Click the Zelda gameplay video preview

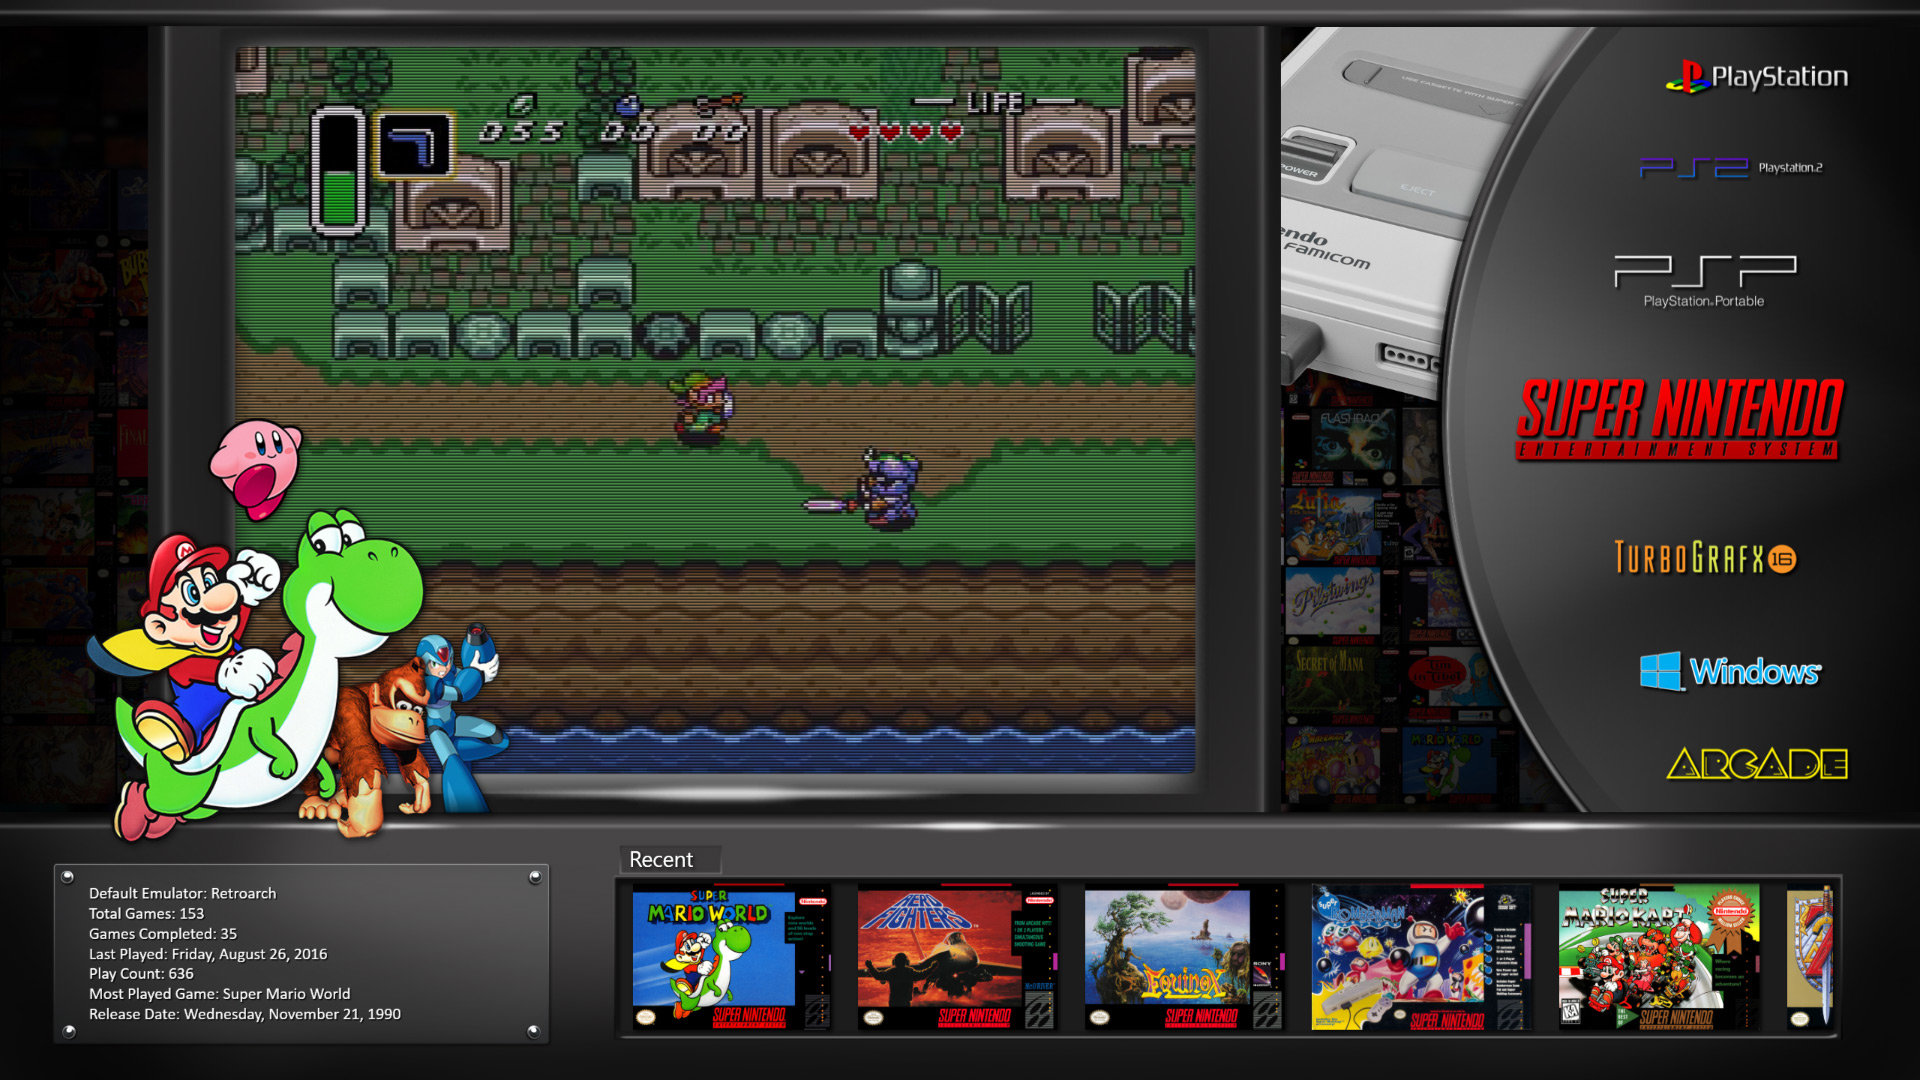coord(715,410)
